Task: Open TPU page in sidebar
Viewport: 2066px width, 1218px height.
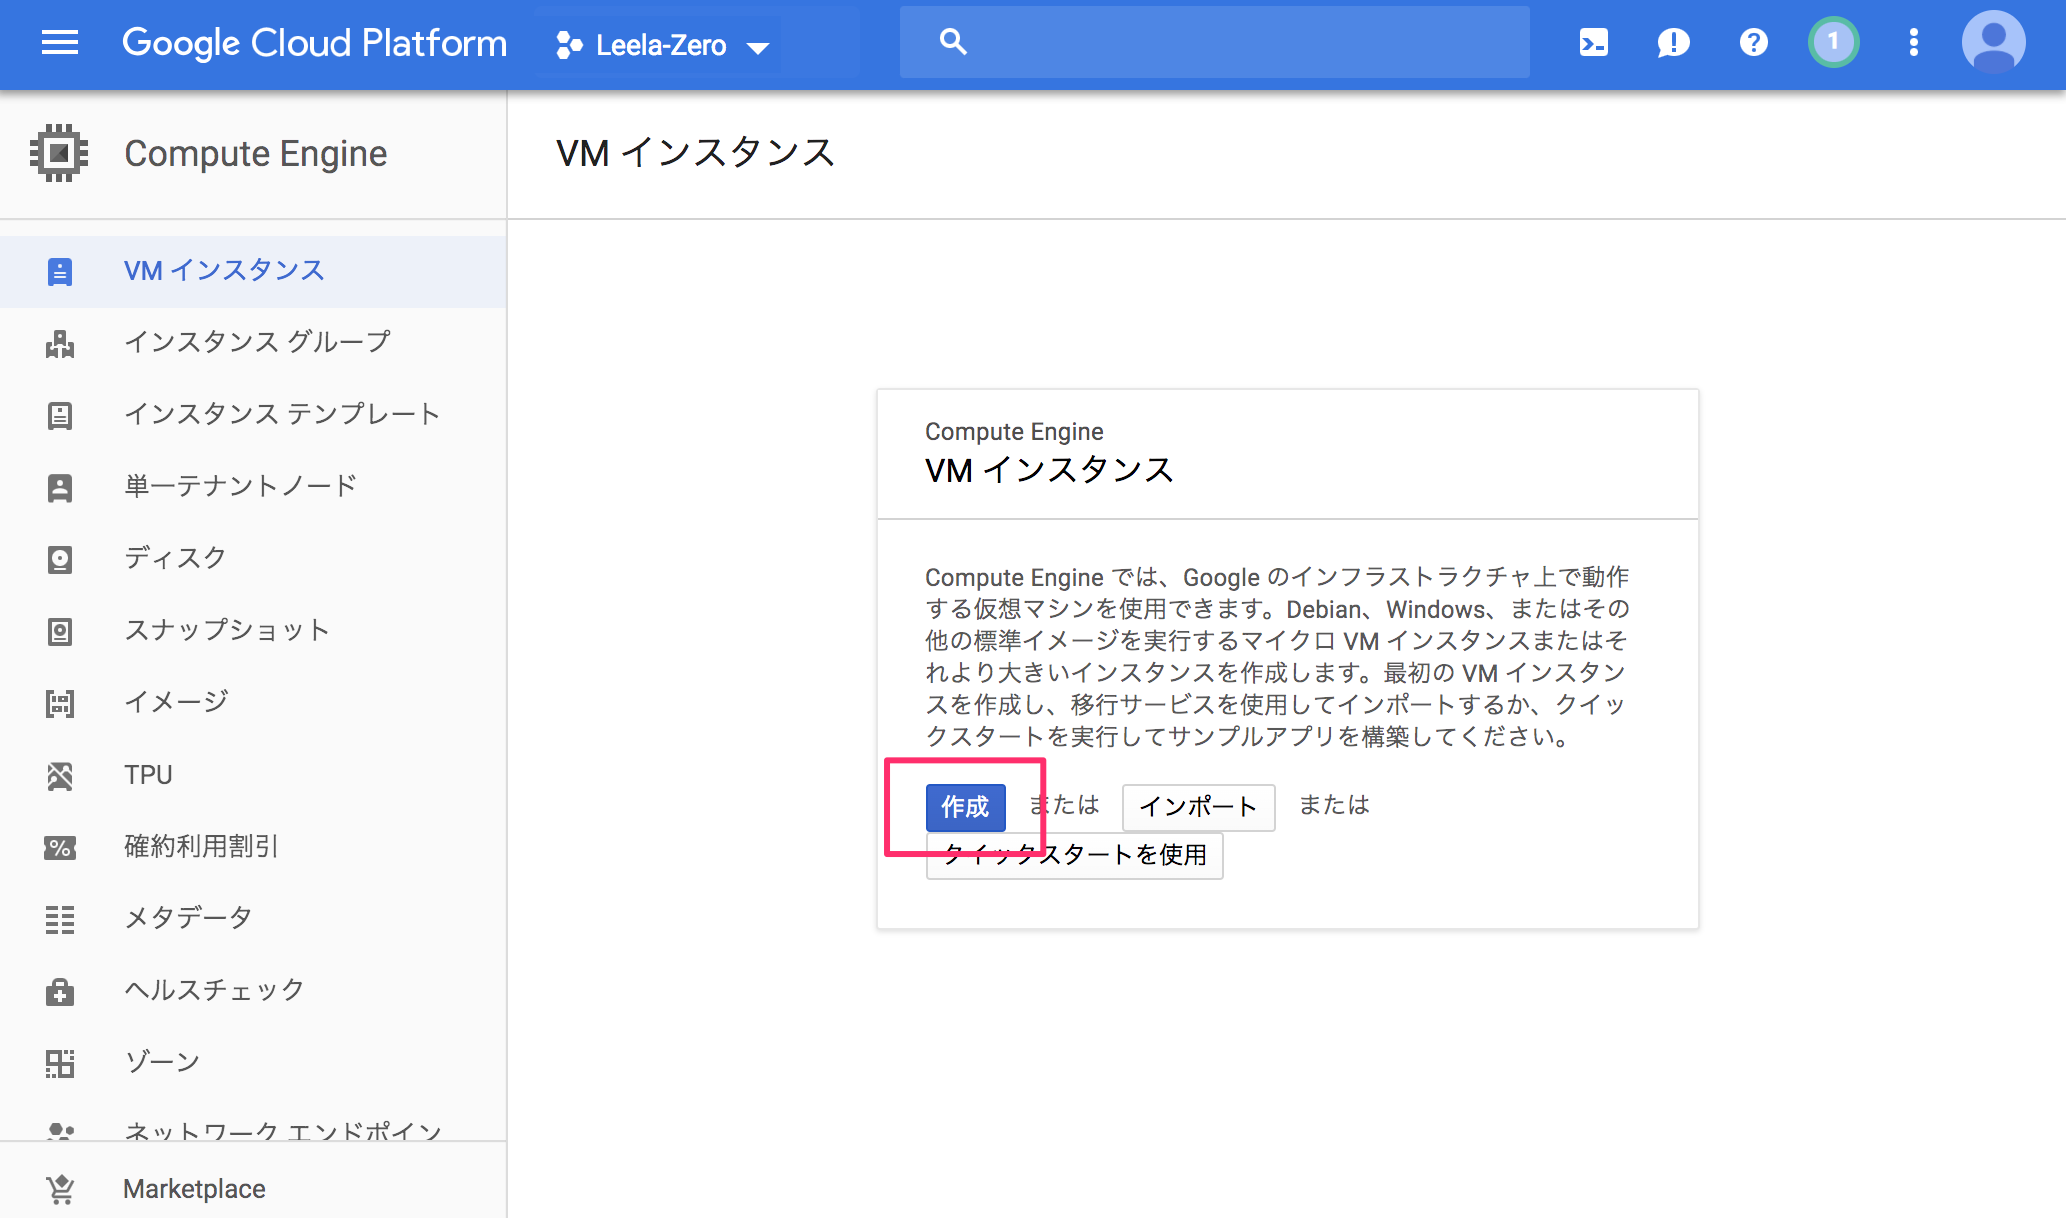Action: point(253,775)
